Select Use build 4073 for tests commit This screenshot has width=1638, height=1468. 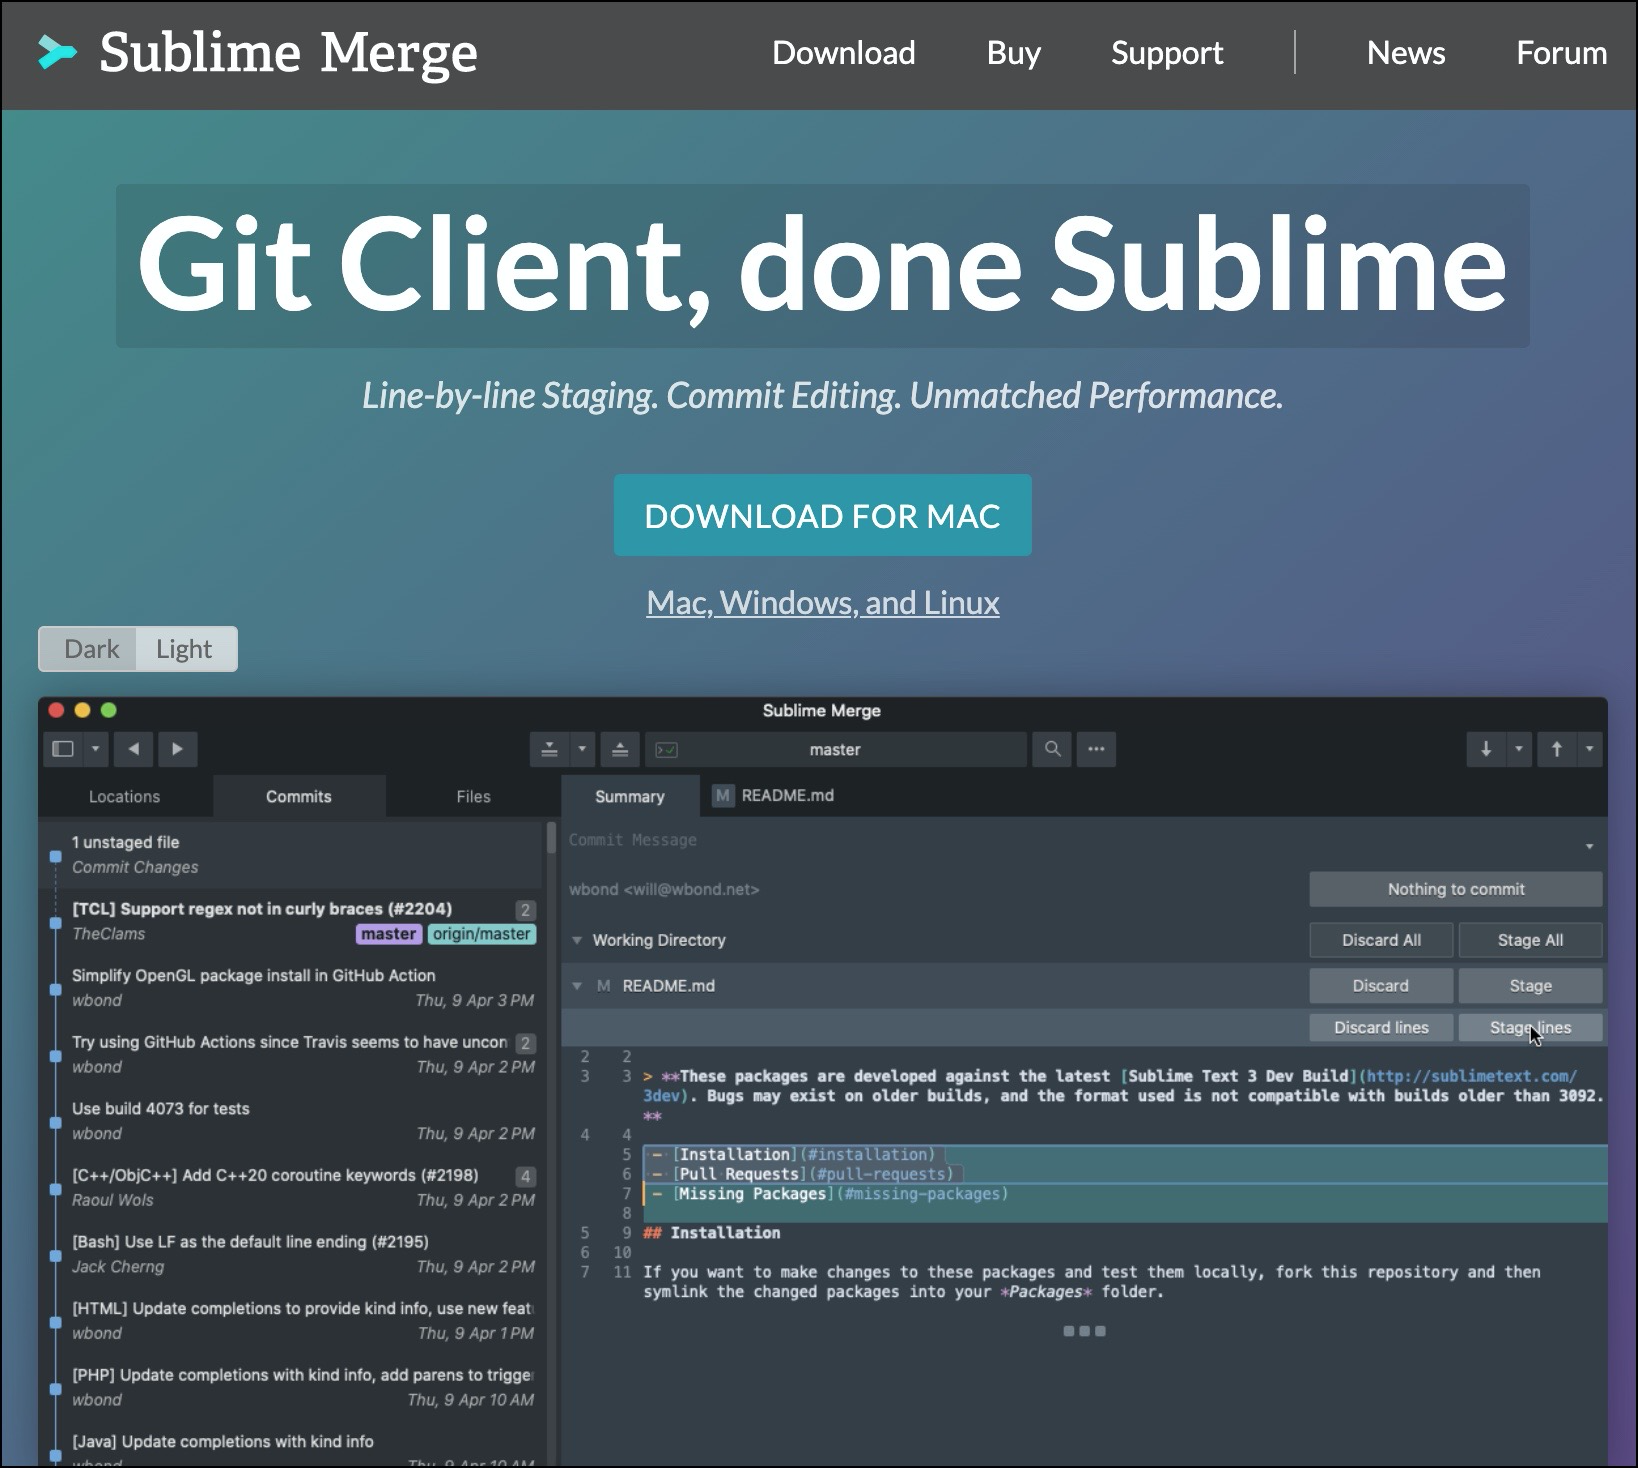pyautogui.click(x=292, y=1121)
